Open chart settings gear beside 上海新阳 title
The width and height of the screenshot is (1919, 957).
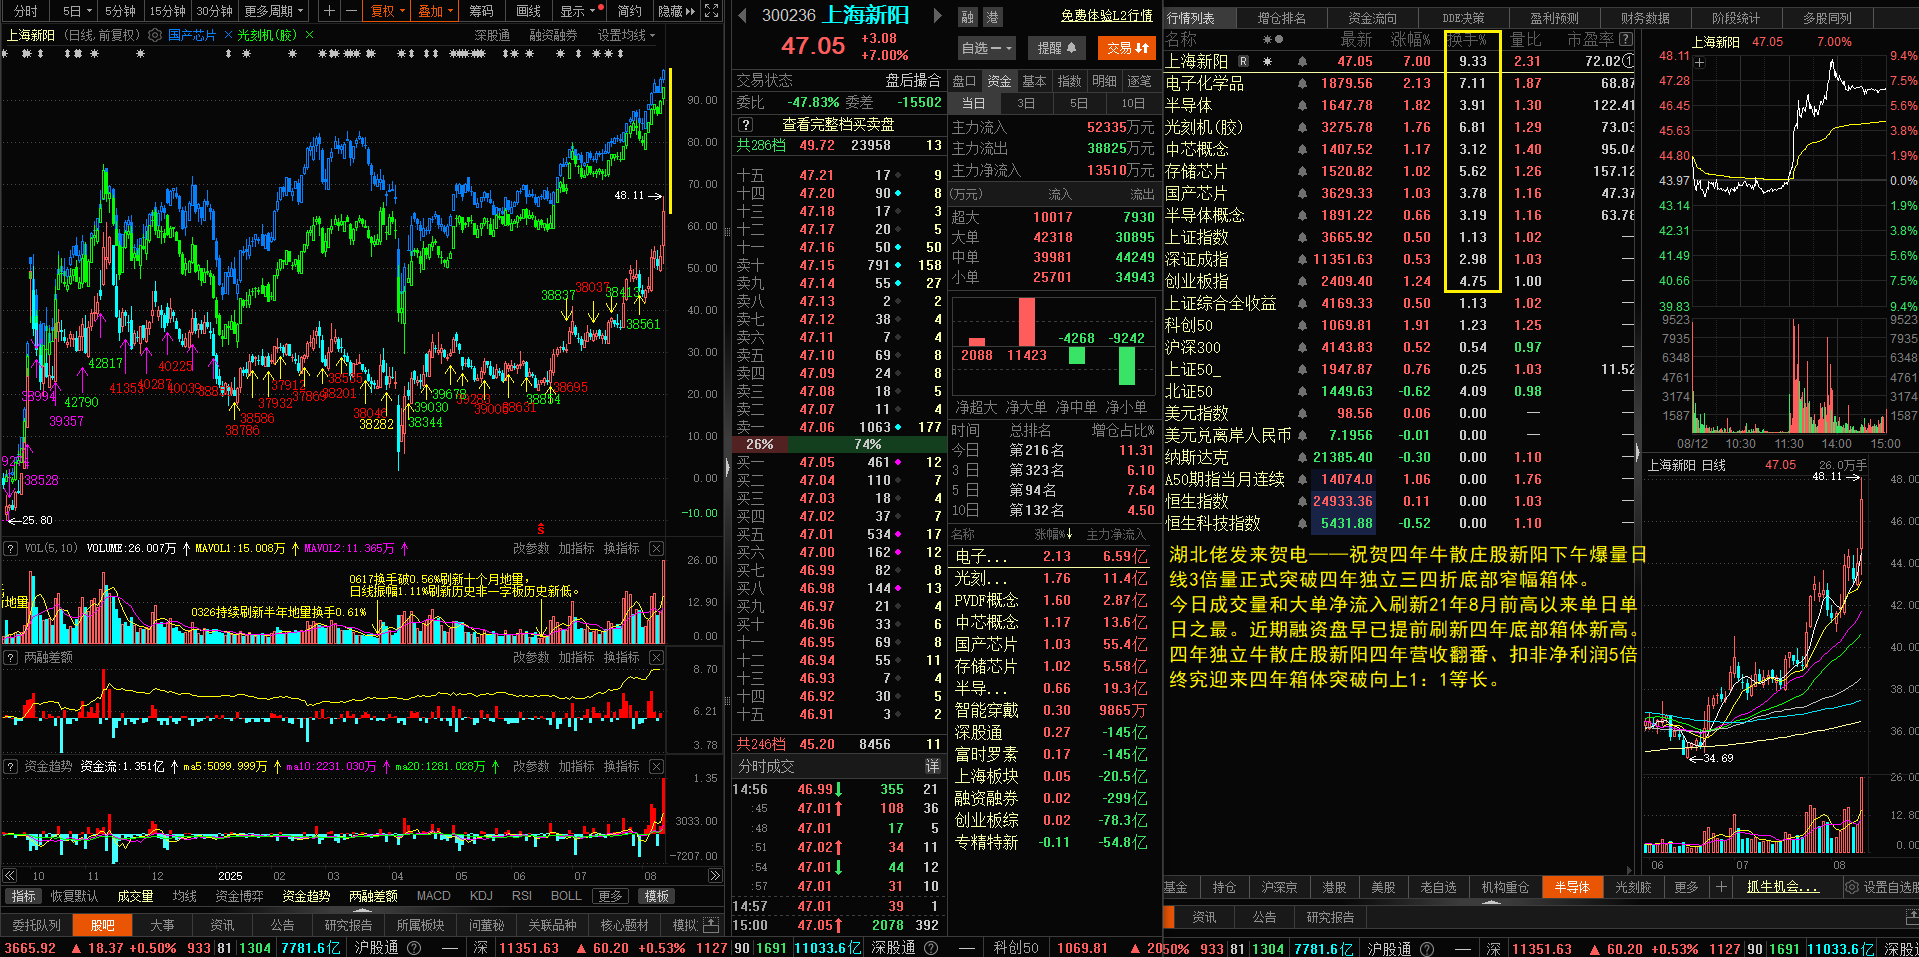click(x=155, y=35)
